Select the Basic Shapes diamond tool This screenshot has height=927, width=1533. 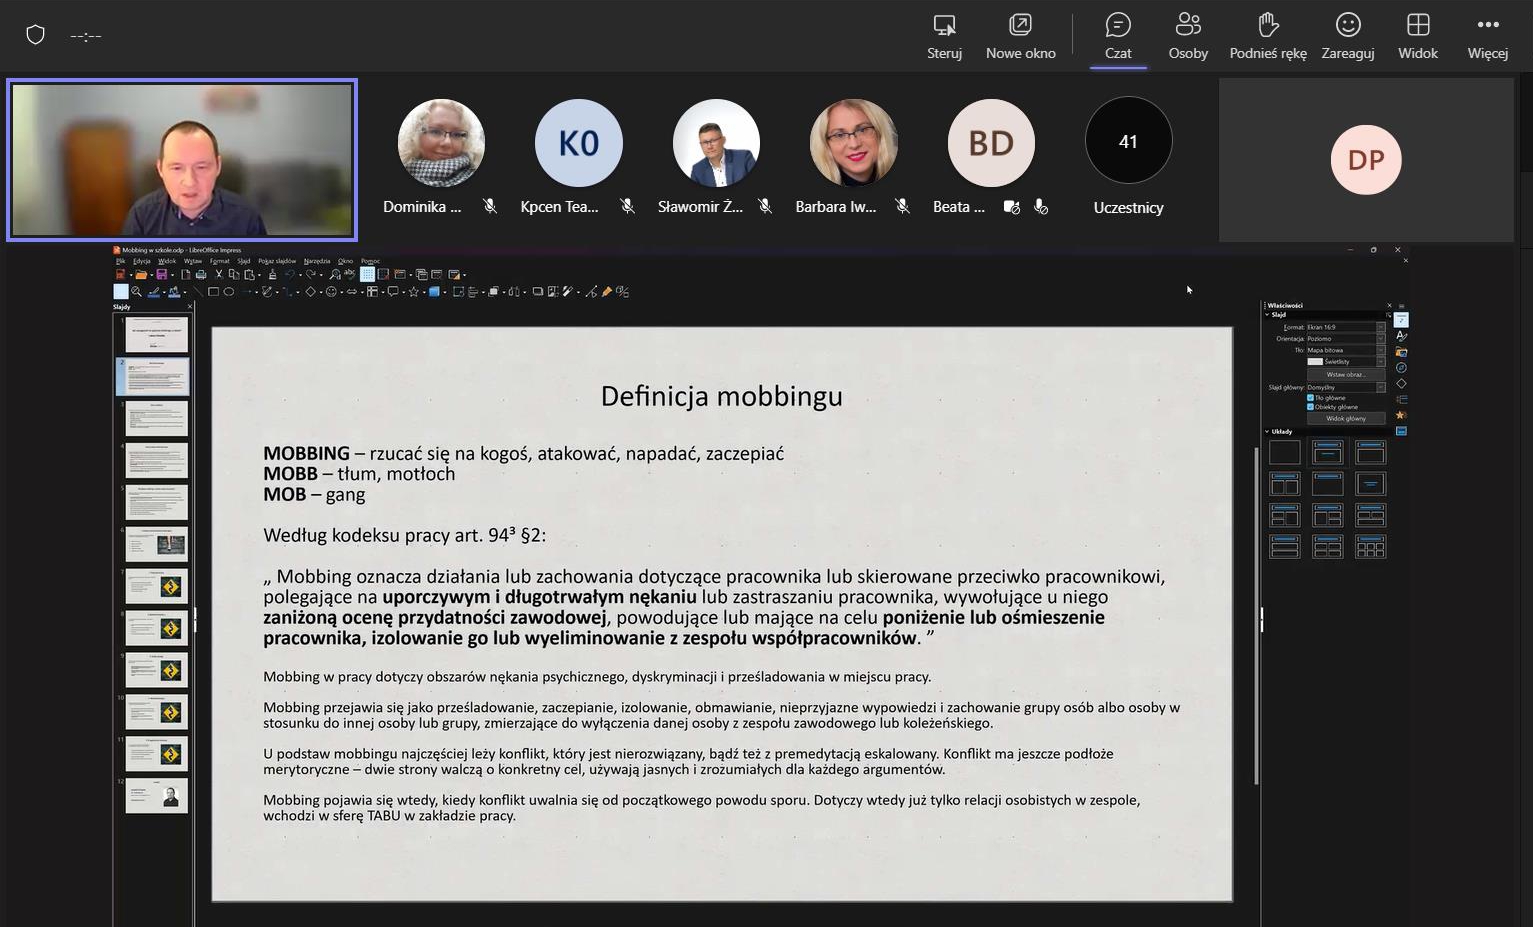[310, 292]
